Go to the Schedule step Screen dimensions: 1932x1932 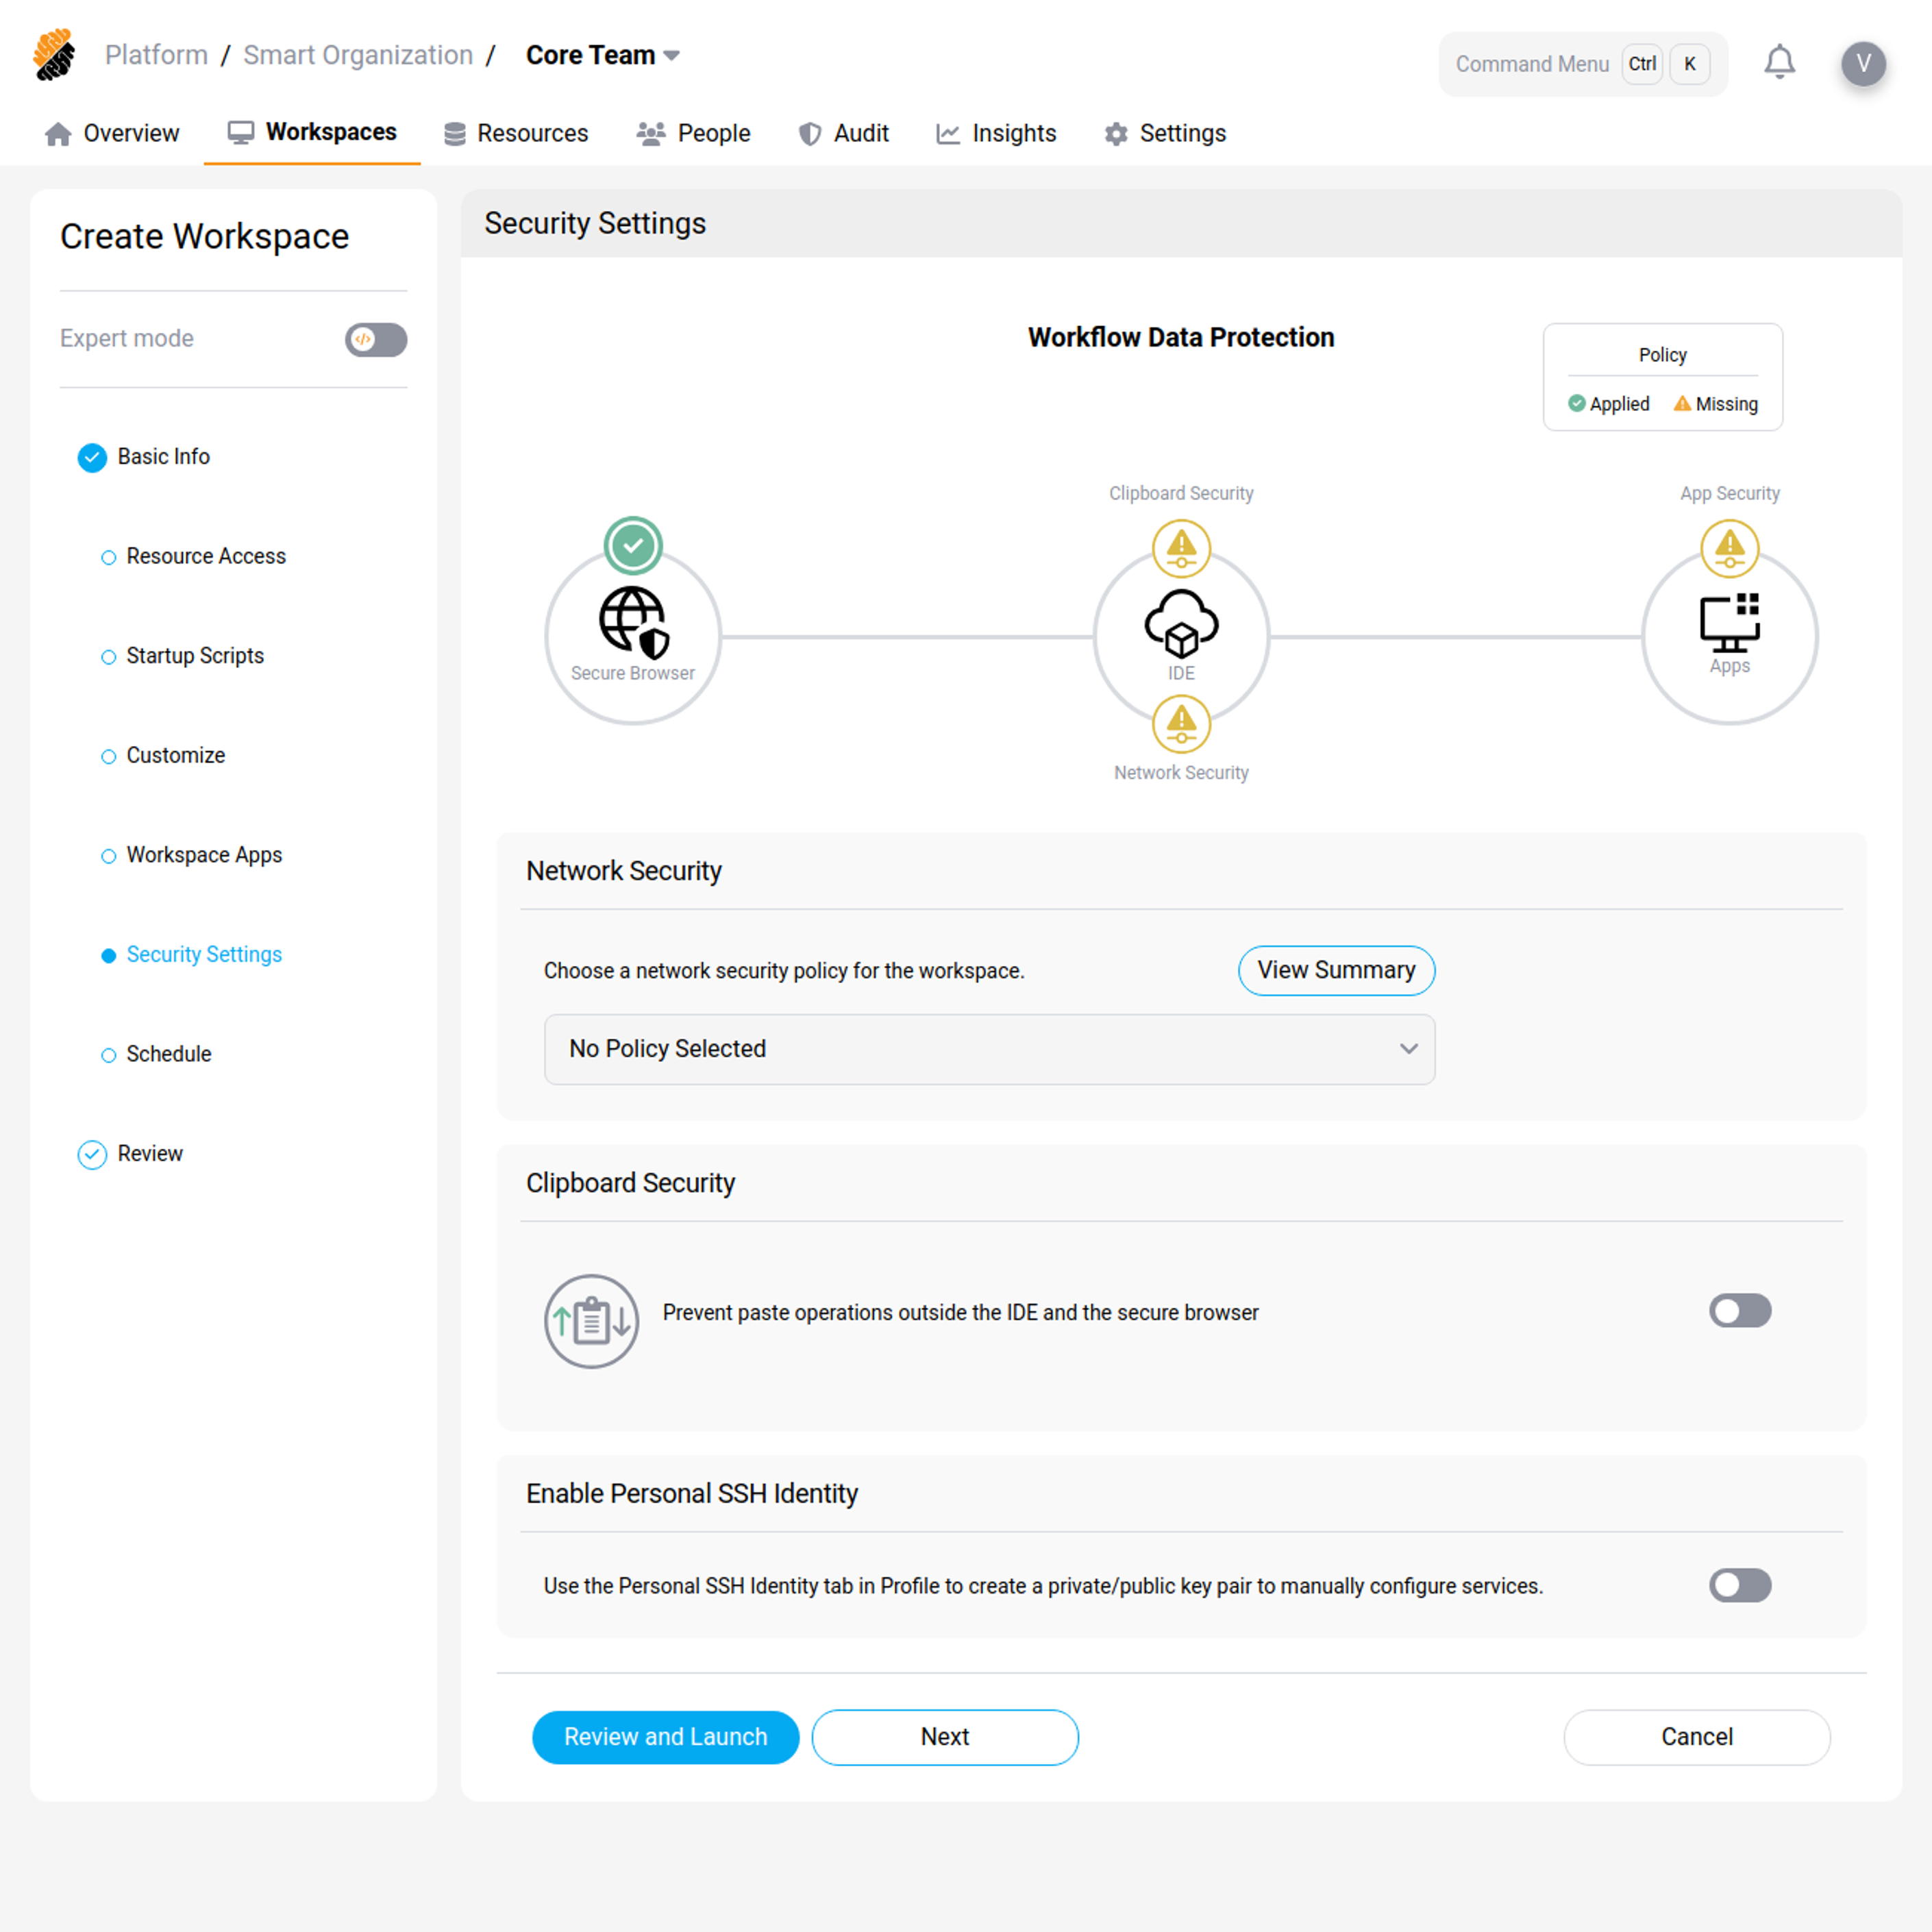point(168,1054)
